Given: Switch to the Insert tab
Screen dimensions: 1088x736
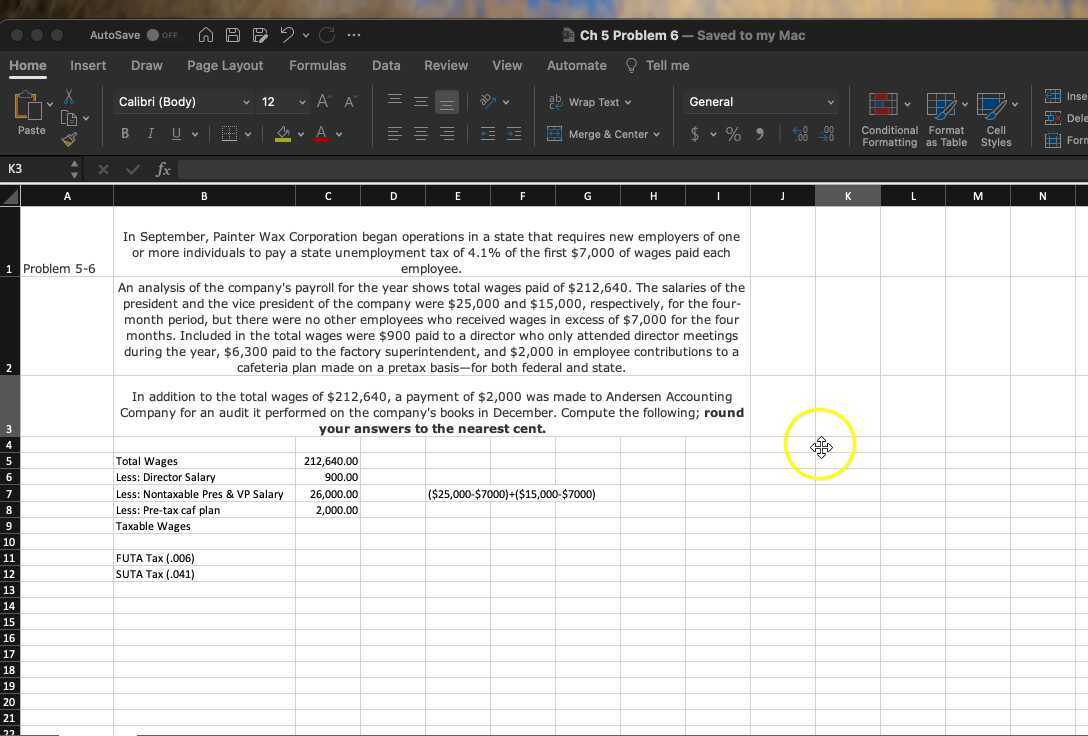Looking at the screenshot, I should point(88,65).
